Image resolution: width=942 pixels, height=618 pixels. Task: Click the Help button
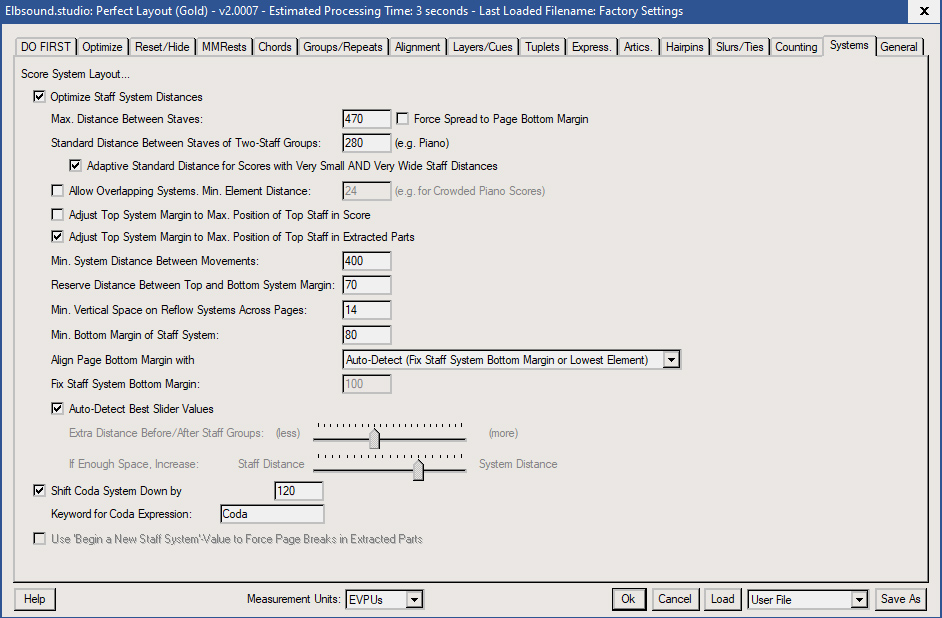[x=35, y=599]
